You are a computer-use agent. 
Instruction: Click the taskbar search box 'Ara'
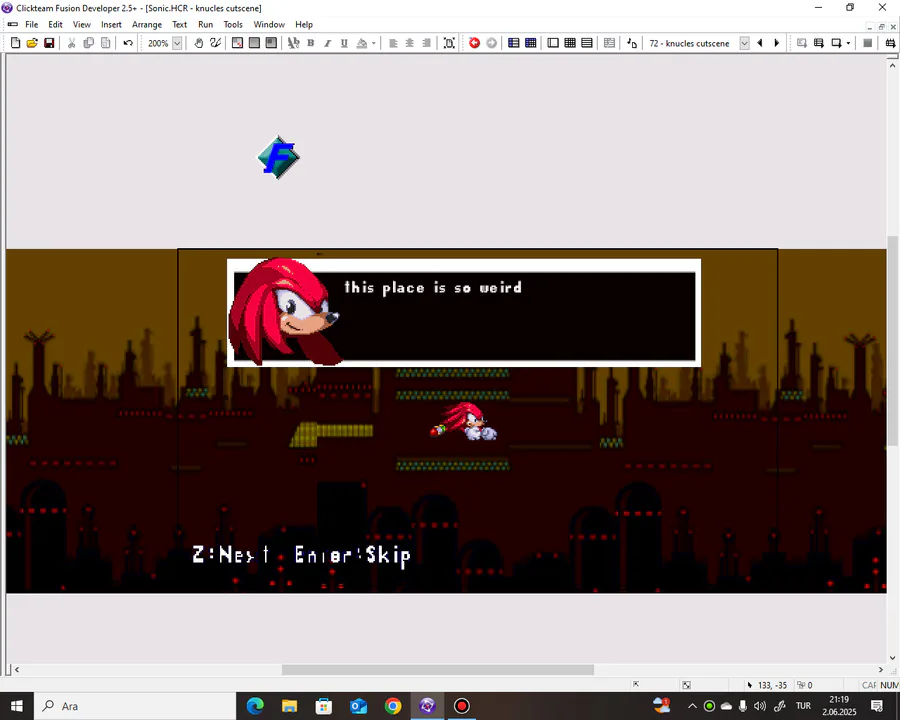coord(135,706)
